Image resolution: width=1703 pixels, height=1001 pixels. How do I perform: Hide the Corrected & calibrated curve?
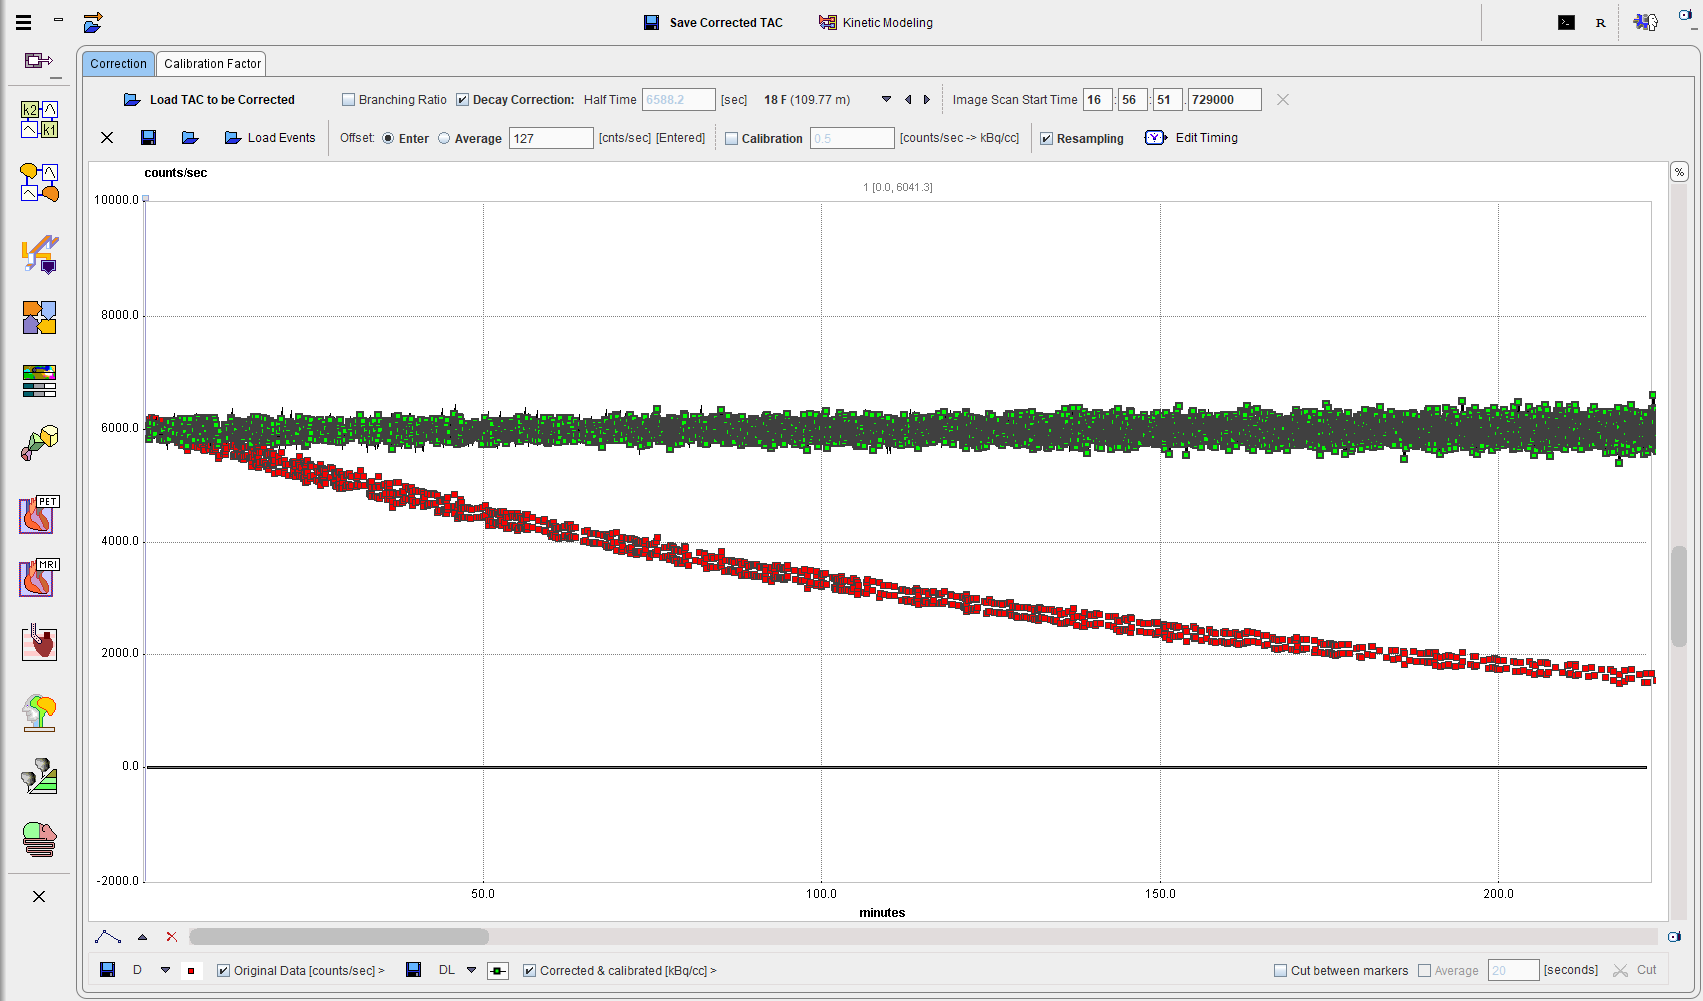click(x=529, y=971)
